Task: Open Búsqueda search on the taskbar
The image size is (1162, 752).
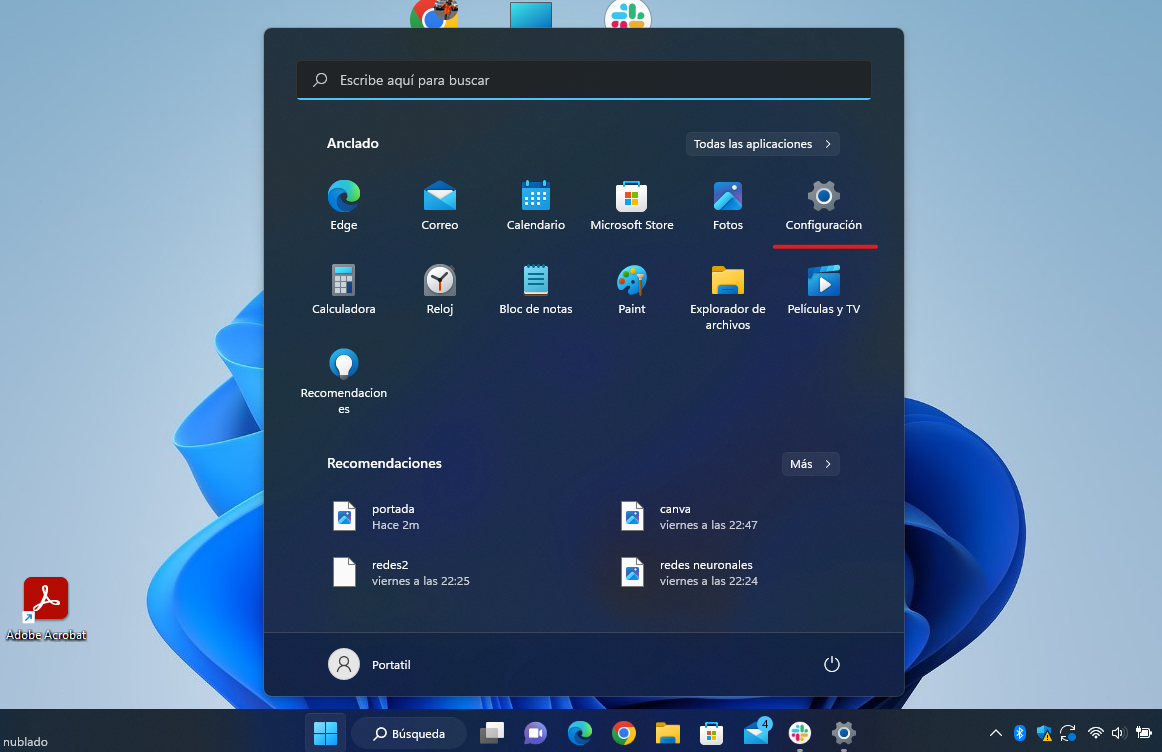Action: coord(409,733)
